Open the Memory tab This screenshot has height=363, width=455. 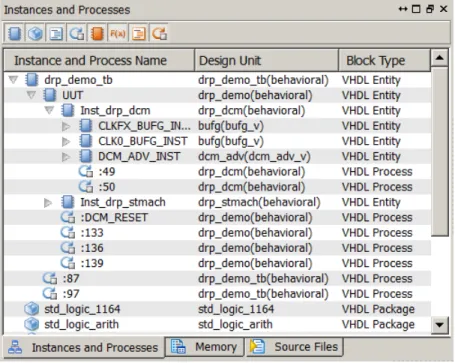click(205, 347)
